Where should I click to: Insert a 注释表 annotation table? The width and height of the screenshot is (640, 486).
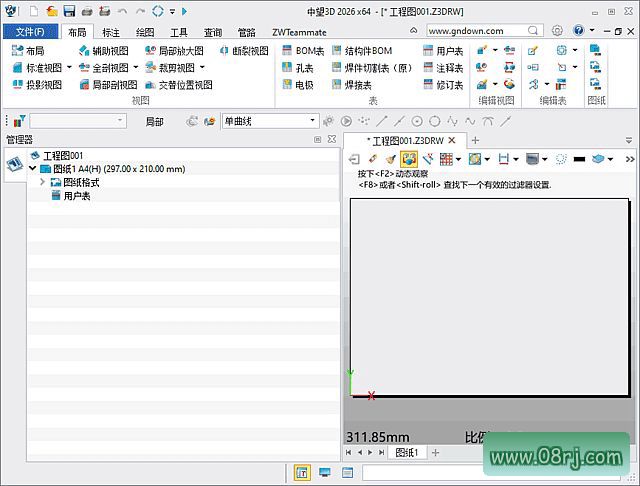443,68
